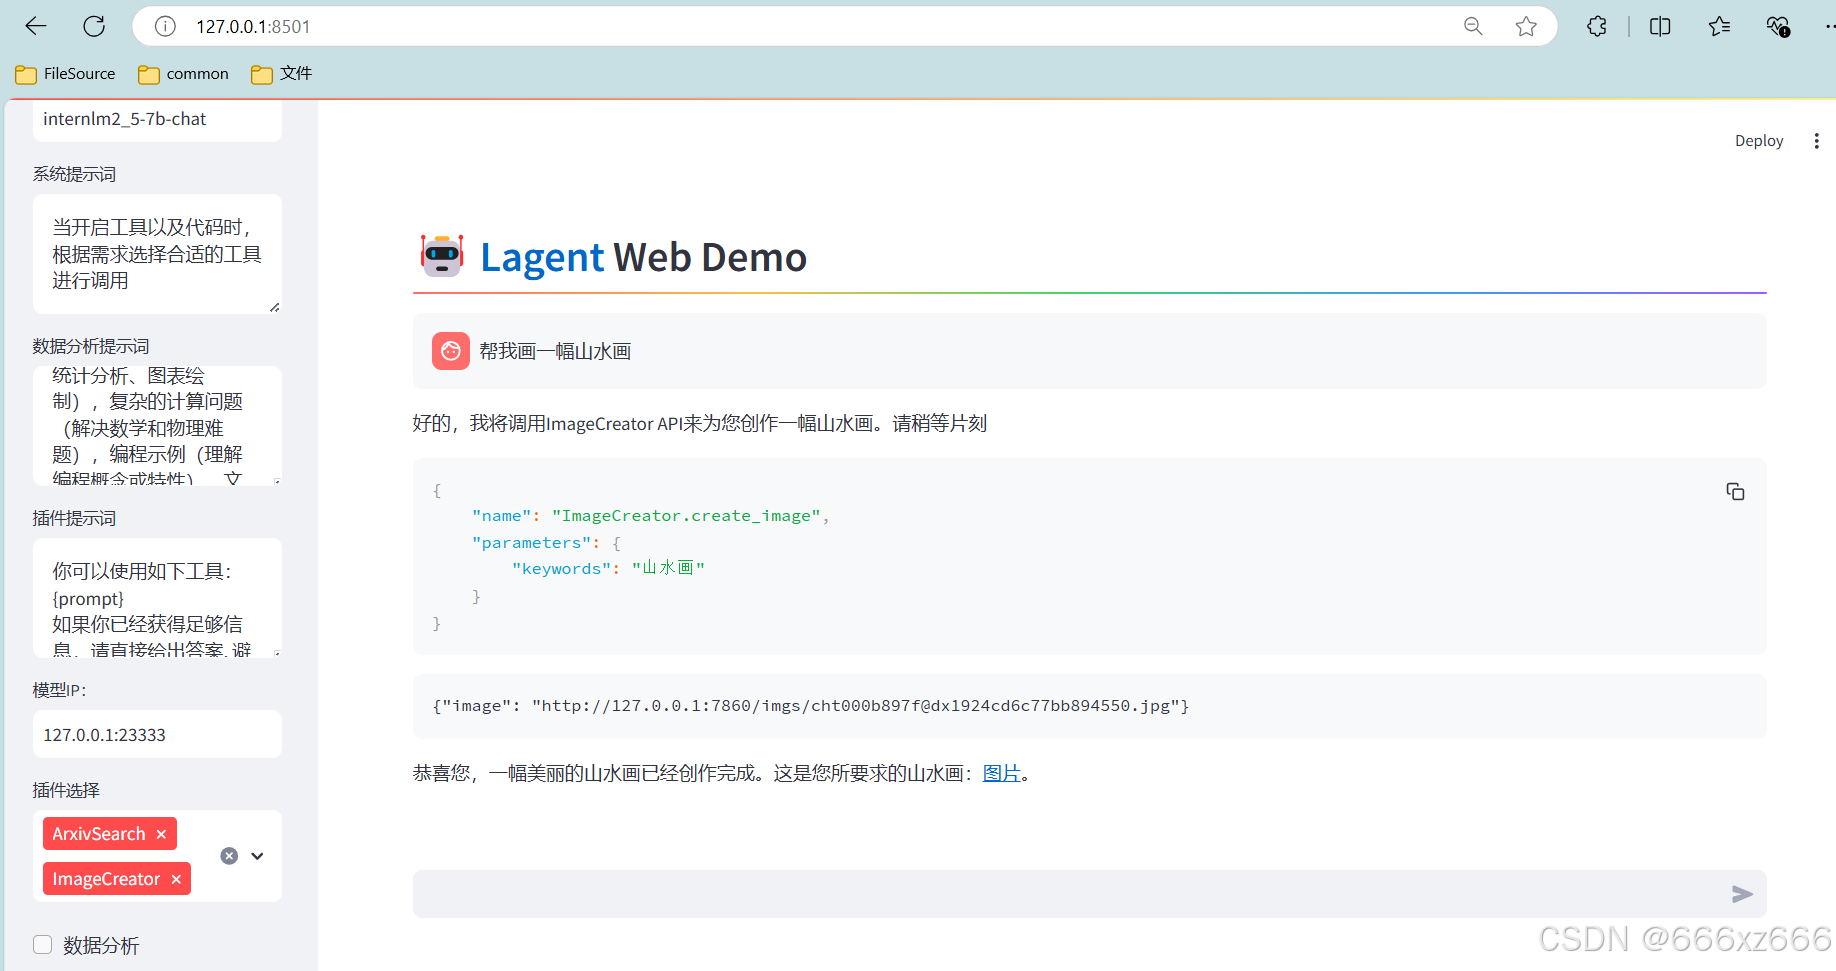This screenshot has height=971, width=1836.
Task: Grab the resize handle of 系统提示词 box
Action: pos(274,307)
